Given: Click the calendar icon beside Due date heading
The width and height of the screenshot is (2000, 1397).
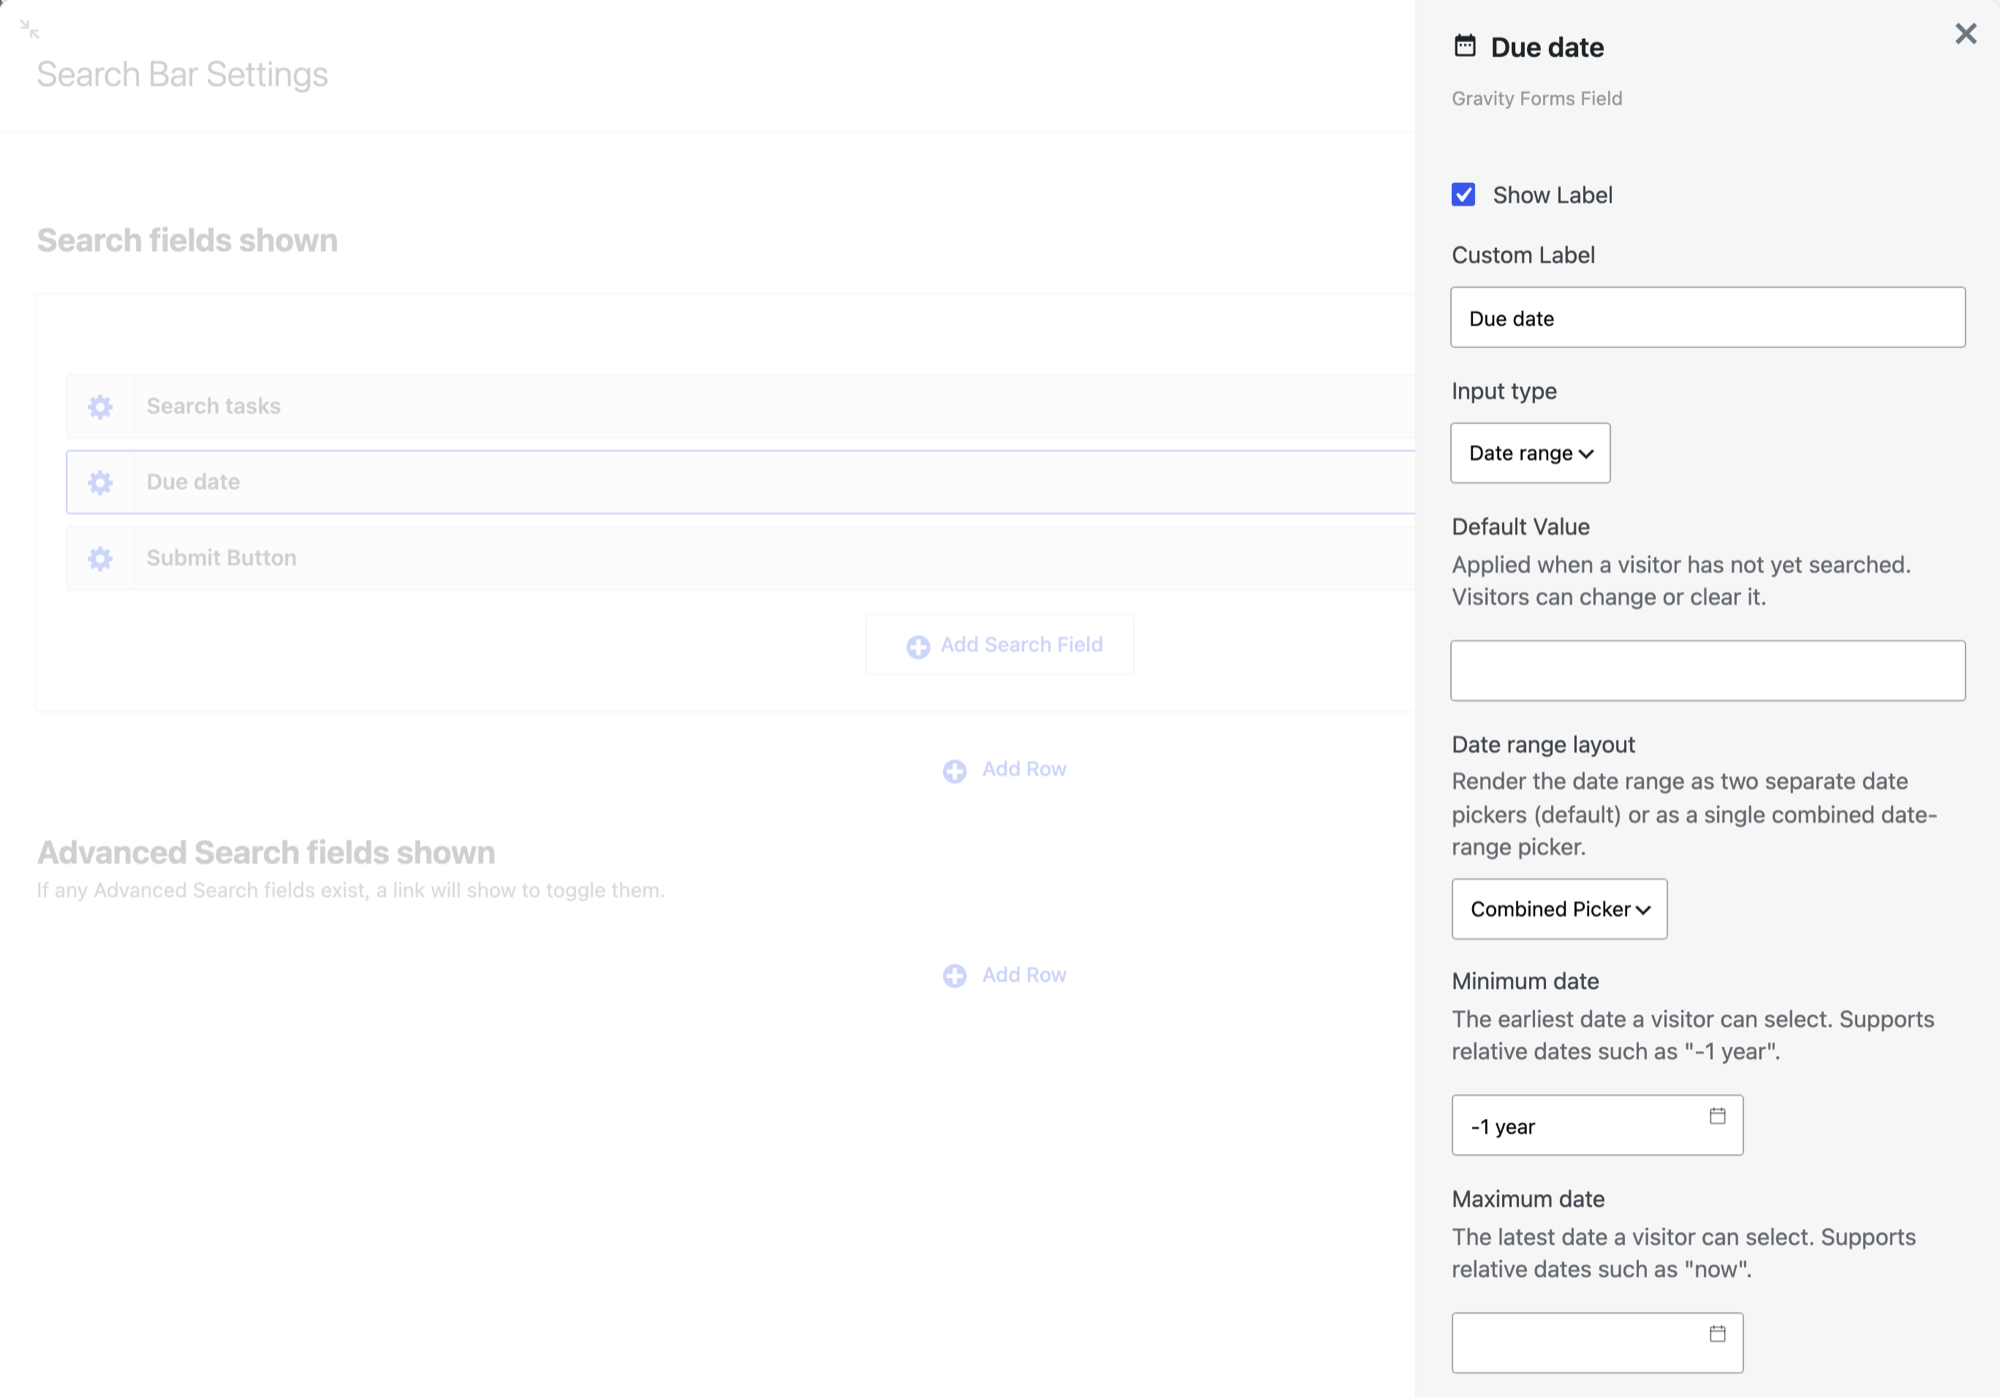Looking at the screenshot, I should pyautogui.click(x=1465, y=45).
